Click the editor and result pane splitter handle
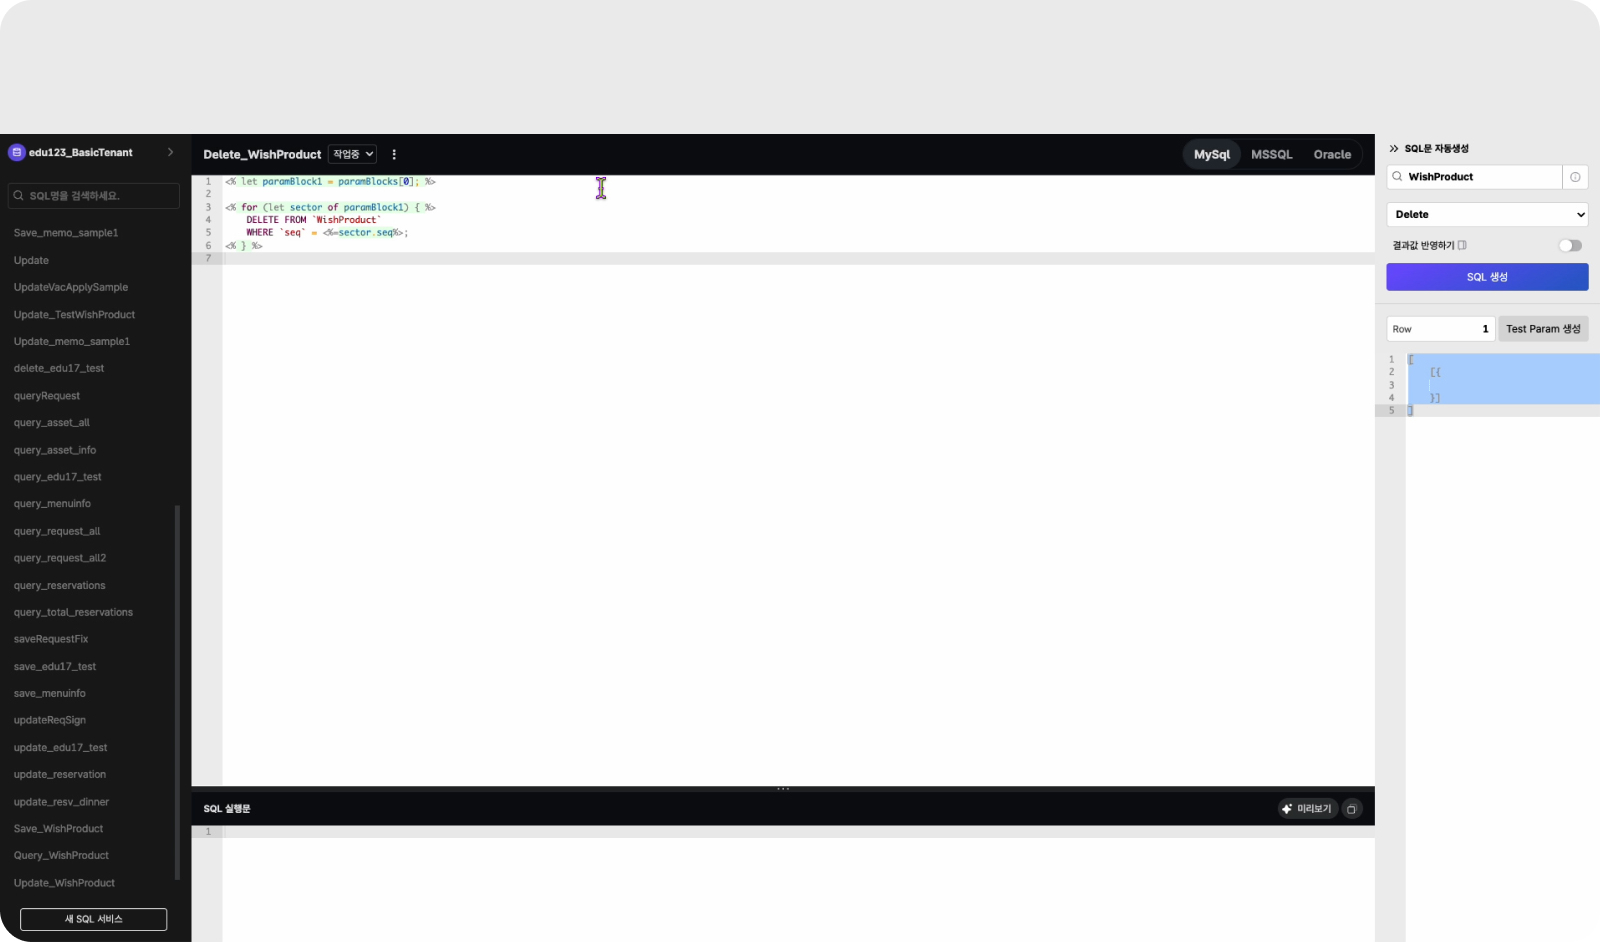The height and width of the screenshot is (942, 1600). pos(783,789)
